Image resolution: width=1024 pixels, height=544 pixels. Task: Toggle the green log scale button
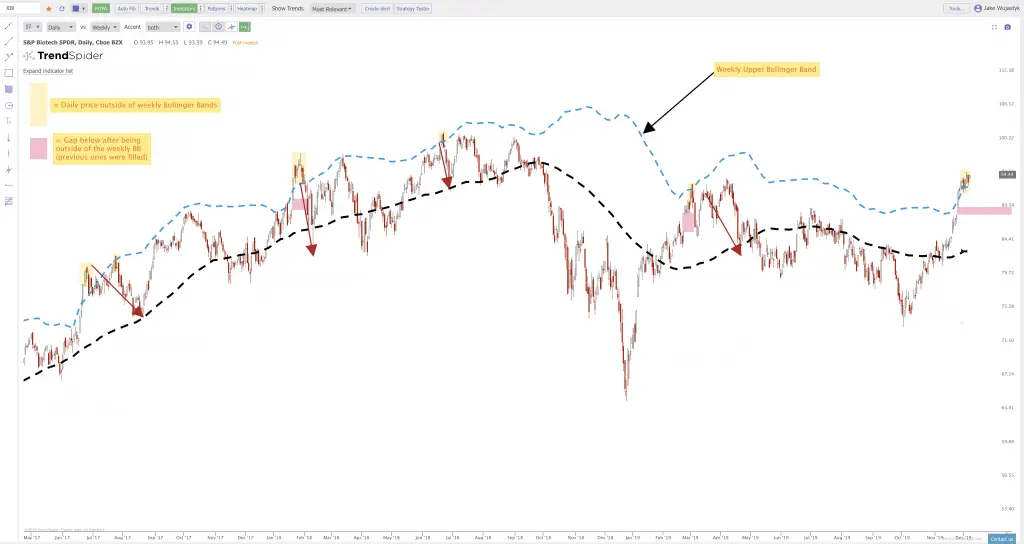click(x=244, y=27)
